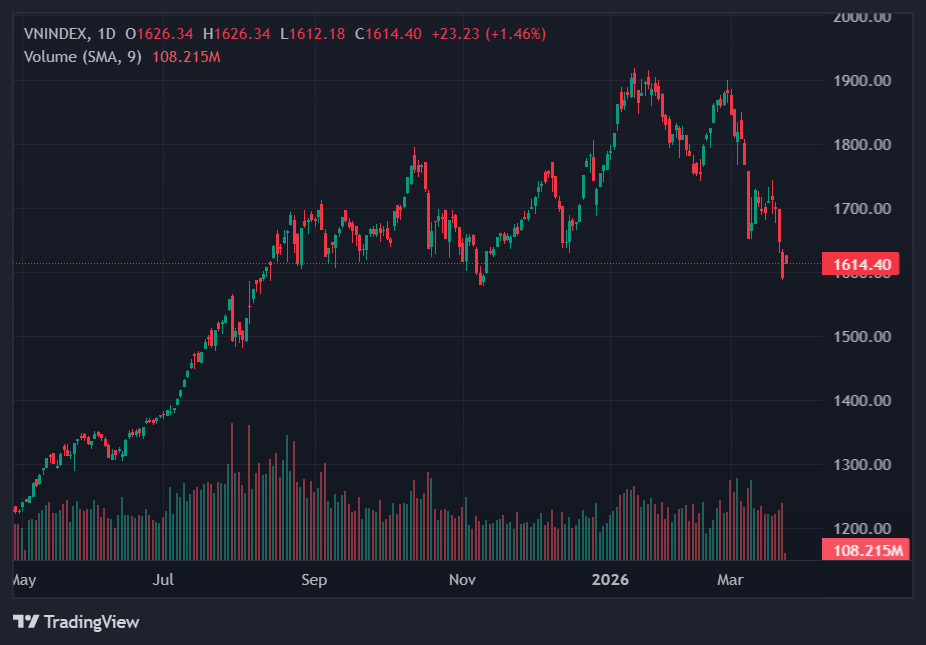The width and height of the screenshot is (926, 645).
Task: Click the red 1614.40 current price tag
Action: pos(860,264)
